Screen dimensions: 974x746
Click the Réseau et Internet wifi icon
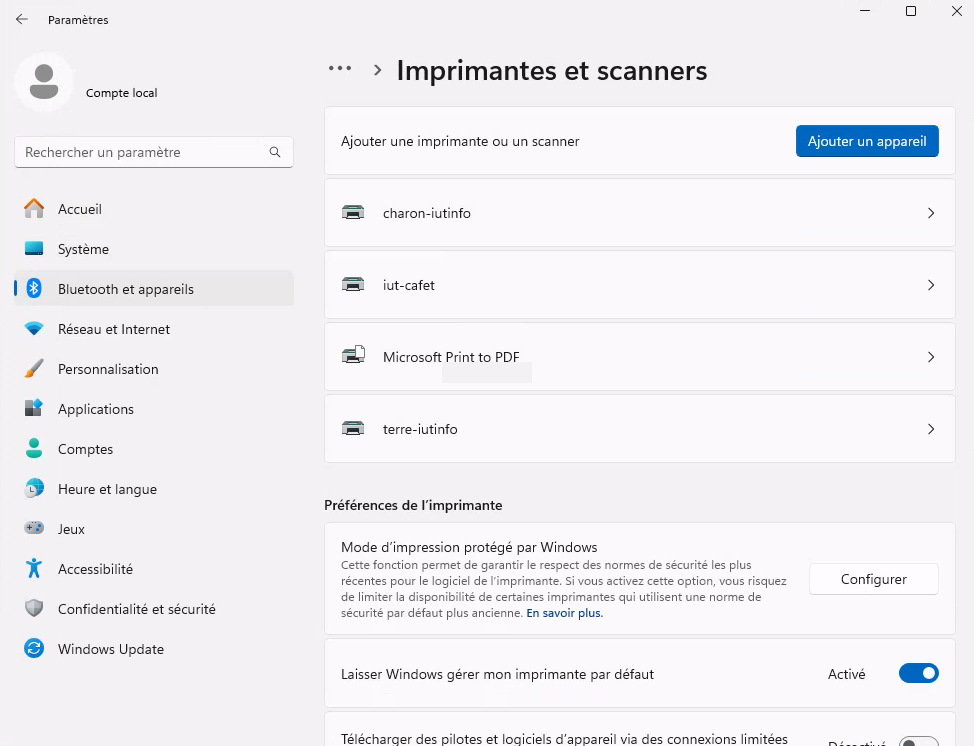click(34, 329)
